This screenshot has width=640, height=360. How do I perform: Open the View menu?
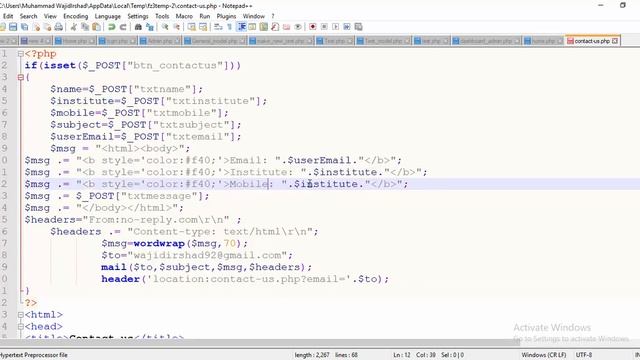pos(50,16)
